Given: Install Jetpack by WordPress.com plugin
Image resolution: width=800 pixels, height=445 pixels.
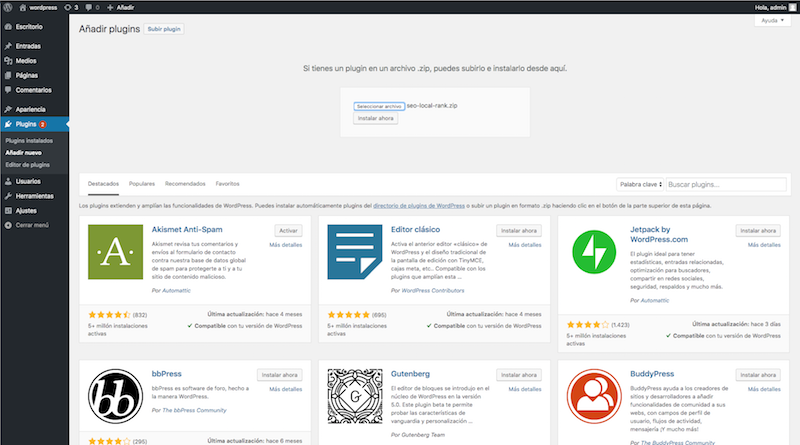Looking at the screenshot, I should click(x=758, y=231).
